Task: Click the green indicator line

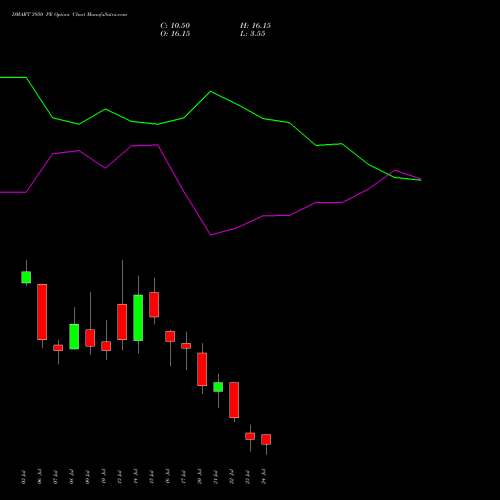Action: [210, 91]
